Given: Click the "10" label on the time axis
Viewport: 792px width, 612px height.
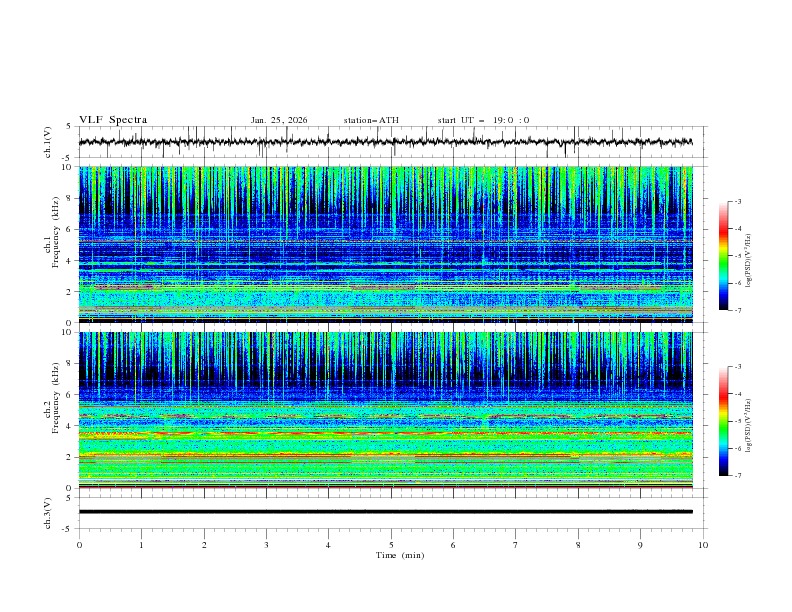Looking at the screenshot, I should (703, 545).
